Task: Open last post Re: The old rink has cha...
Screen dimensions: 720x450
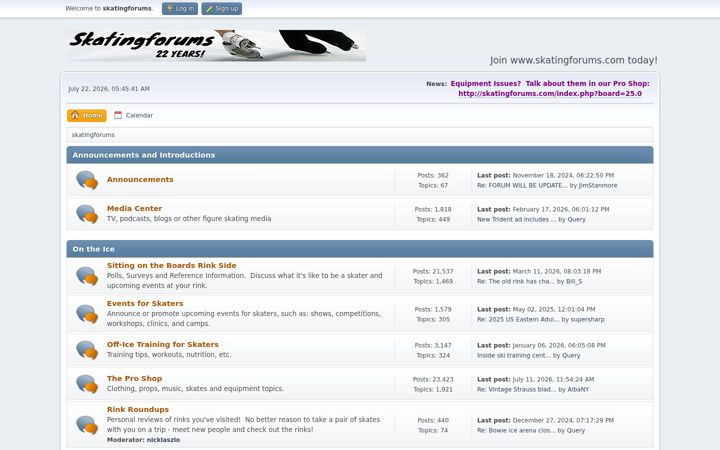Action: 516,281
